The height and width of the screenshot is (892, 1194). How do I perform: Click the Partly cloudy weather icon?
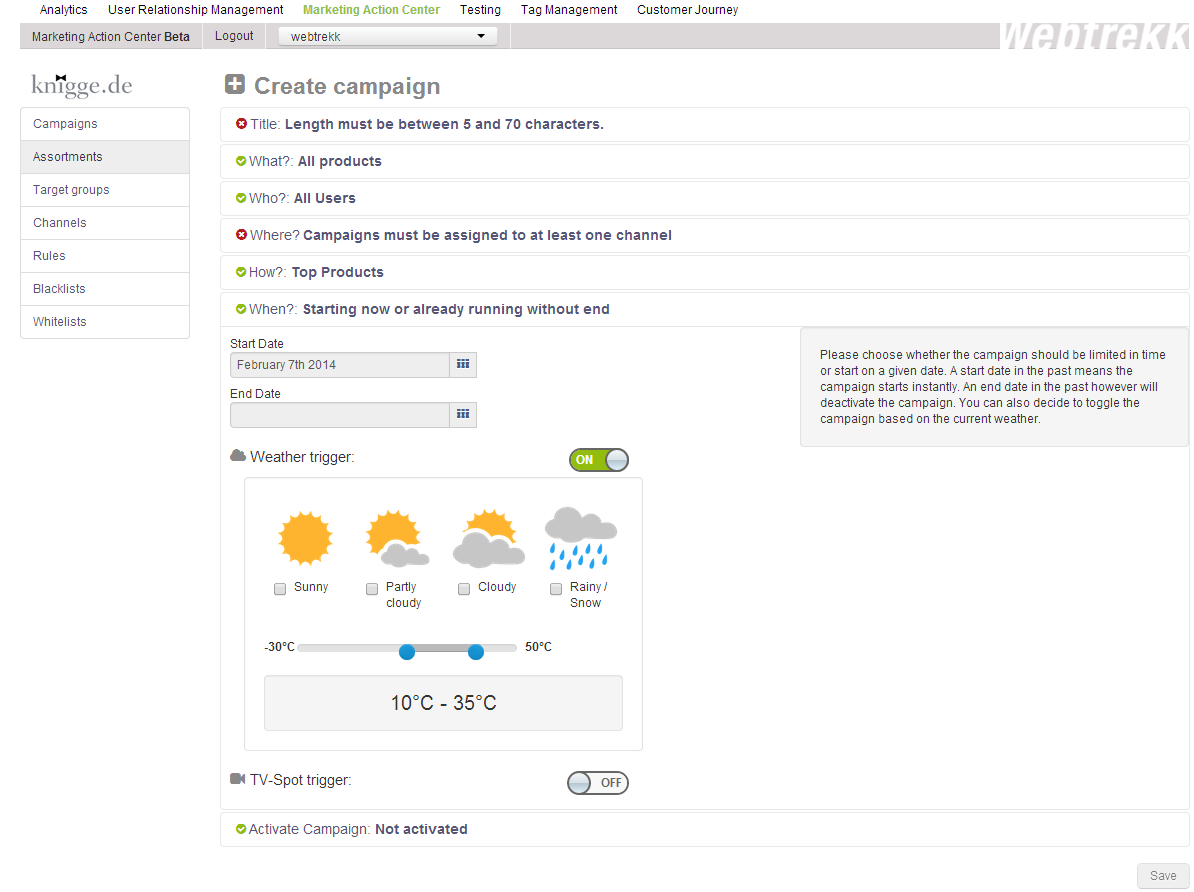point(397,538)
